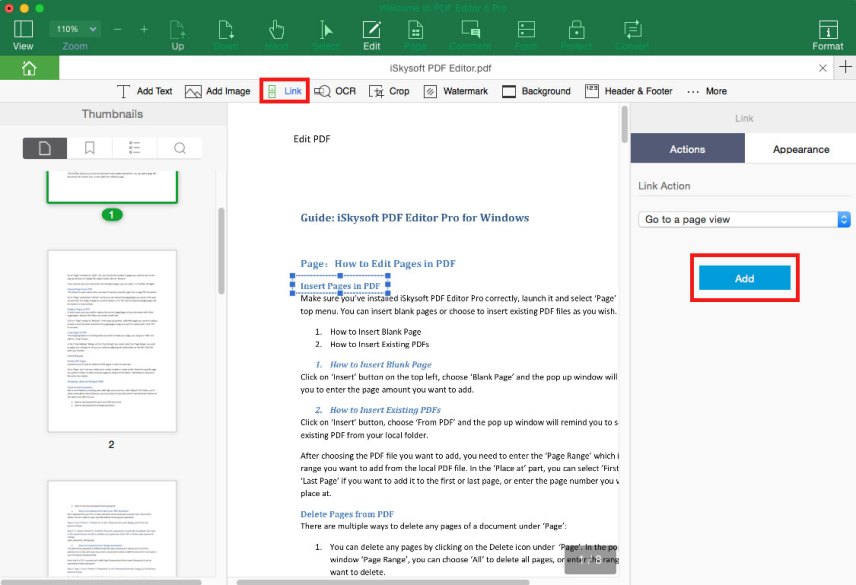Image resolution: width=856 pixels, height=585 pixels.
Task: Open the Background tool
Action: pyautogui.click(x=536, y=91)
